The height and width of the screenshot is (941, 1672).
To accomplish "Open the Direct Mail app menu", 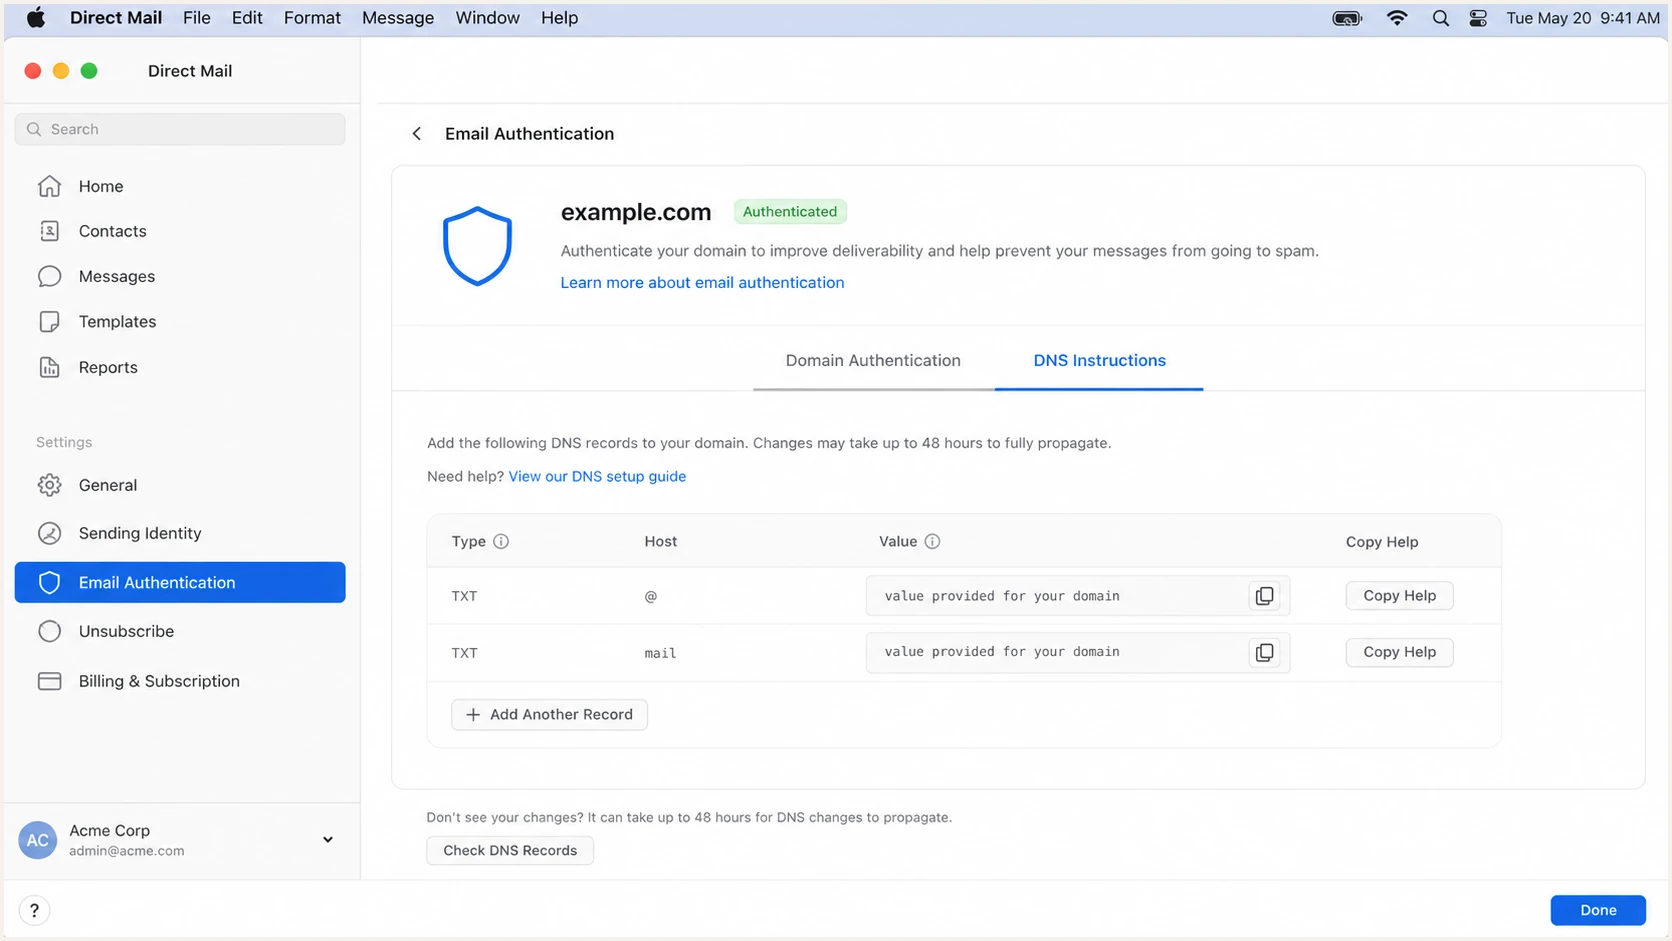I will [x=116, y=18].
